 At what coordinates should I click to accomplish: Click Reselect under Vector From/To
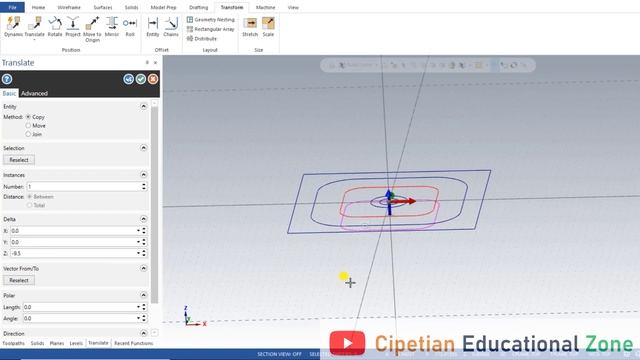pyautogui.click(x=19, y=280)
